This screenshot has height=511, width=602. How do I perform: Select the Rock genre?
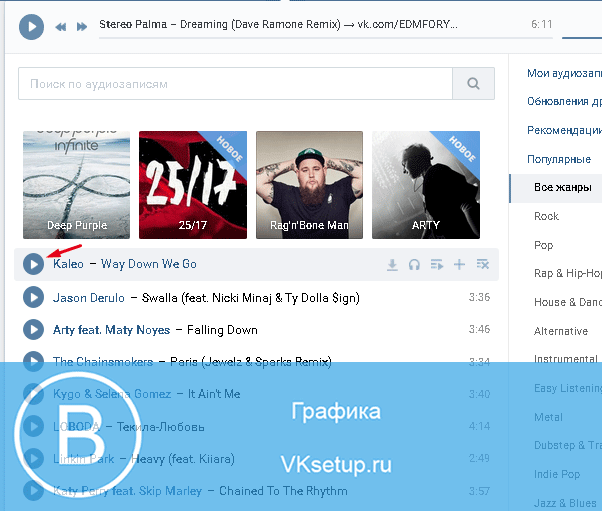(546, 216)
